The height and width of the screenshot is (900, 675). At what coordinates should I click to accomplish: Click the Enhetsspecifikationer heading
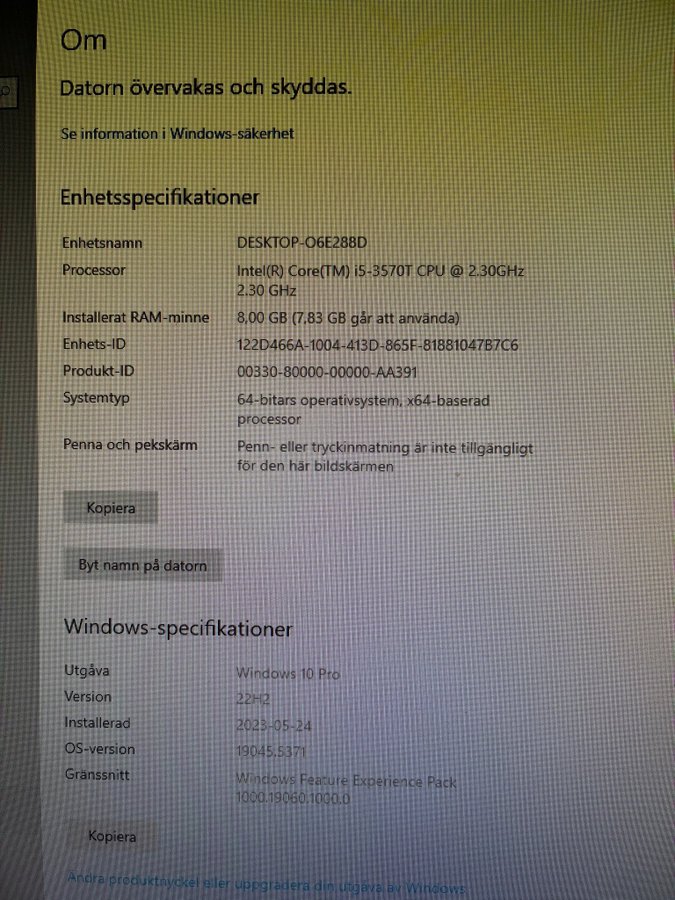click(160, 197)
